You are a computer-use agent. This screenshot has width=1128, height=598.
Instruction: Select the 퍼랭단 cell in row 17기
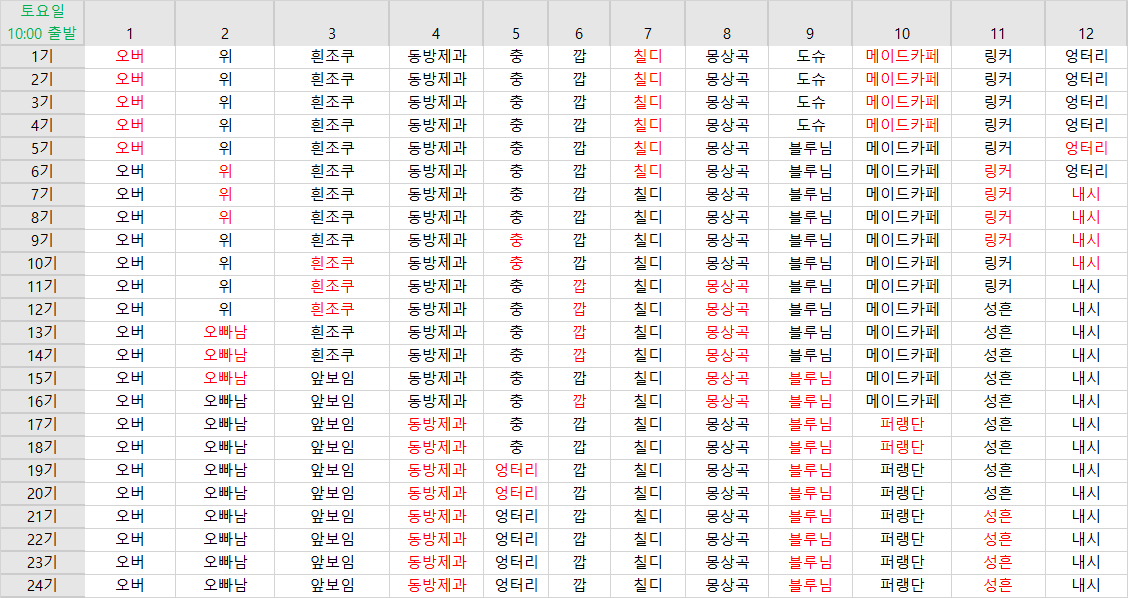tap(902, 424)
